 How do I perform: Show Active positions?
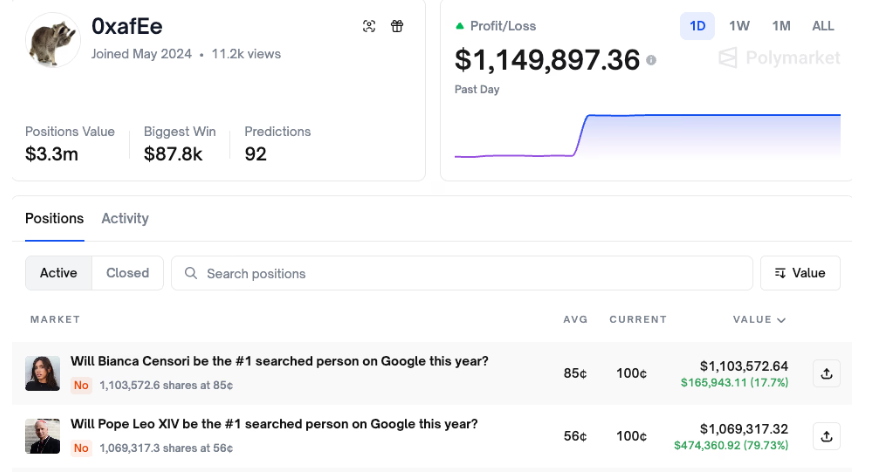point(59,273)
